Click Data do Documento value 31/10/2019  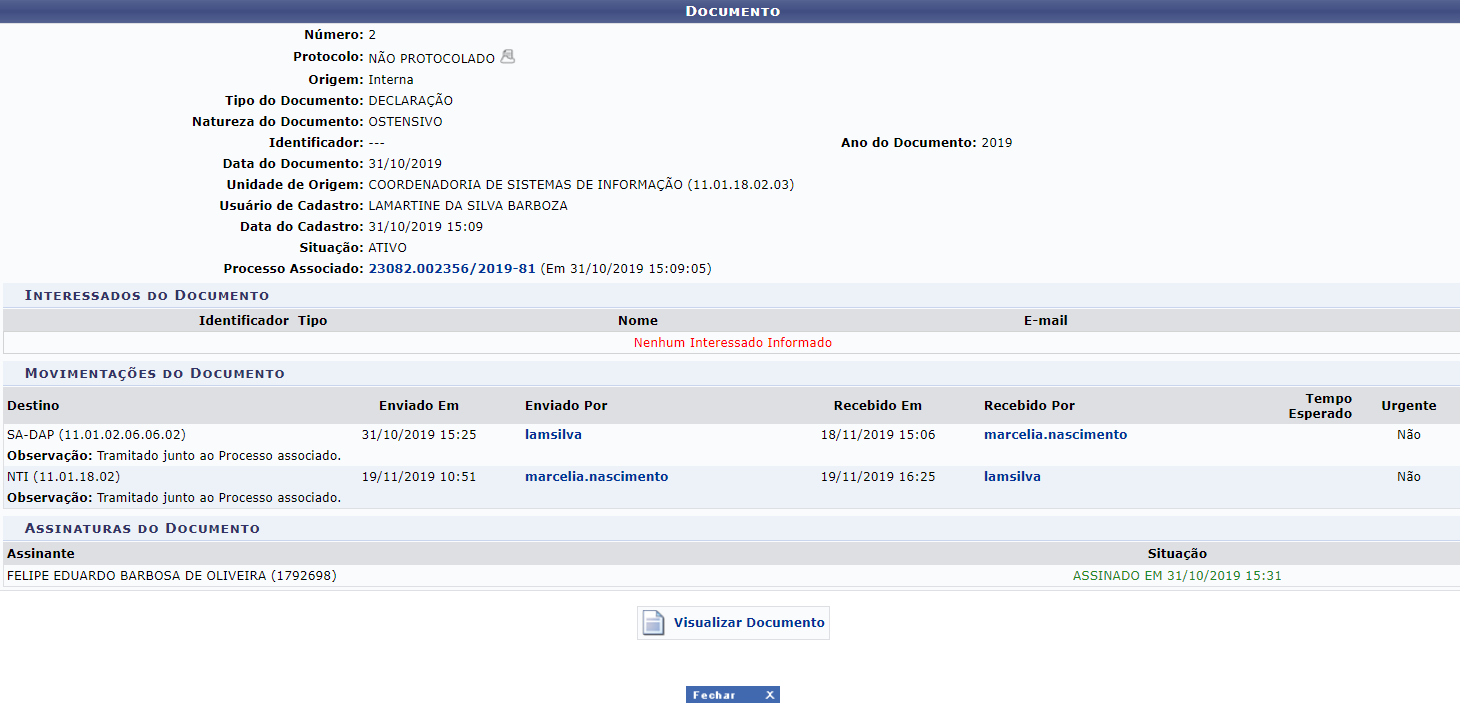click(405, 164)
